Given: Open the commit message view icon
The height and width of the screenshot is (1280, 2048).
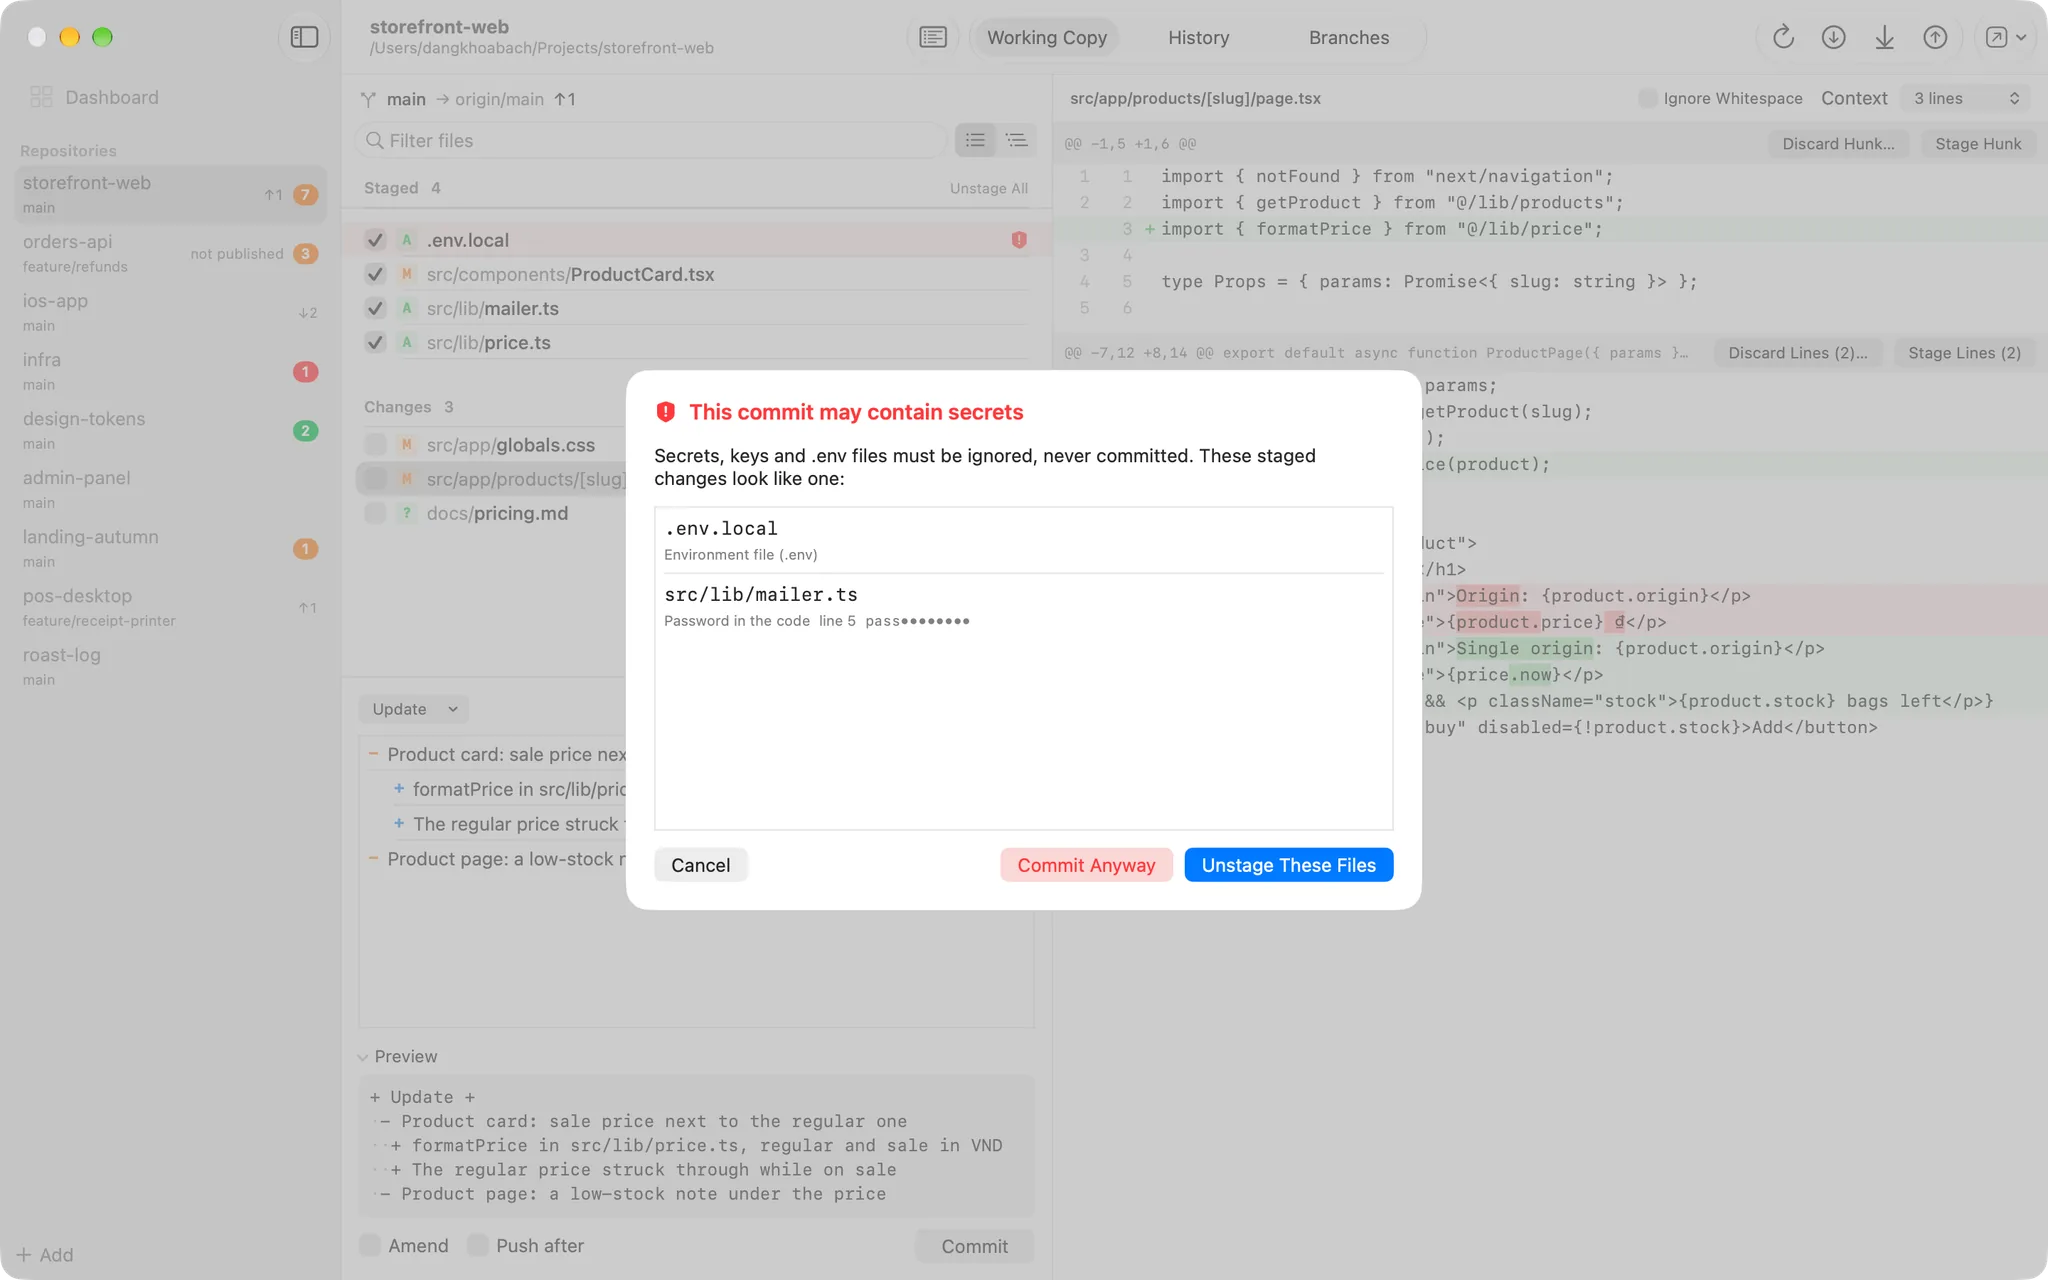Looking at the screenshot, I should 932,37.
